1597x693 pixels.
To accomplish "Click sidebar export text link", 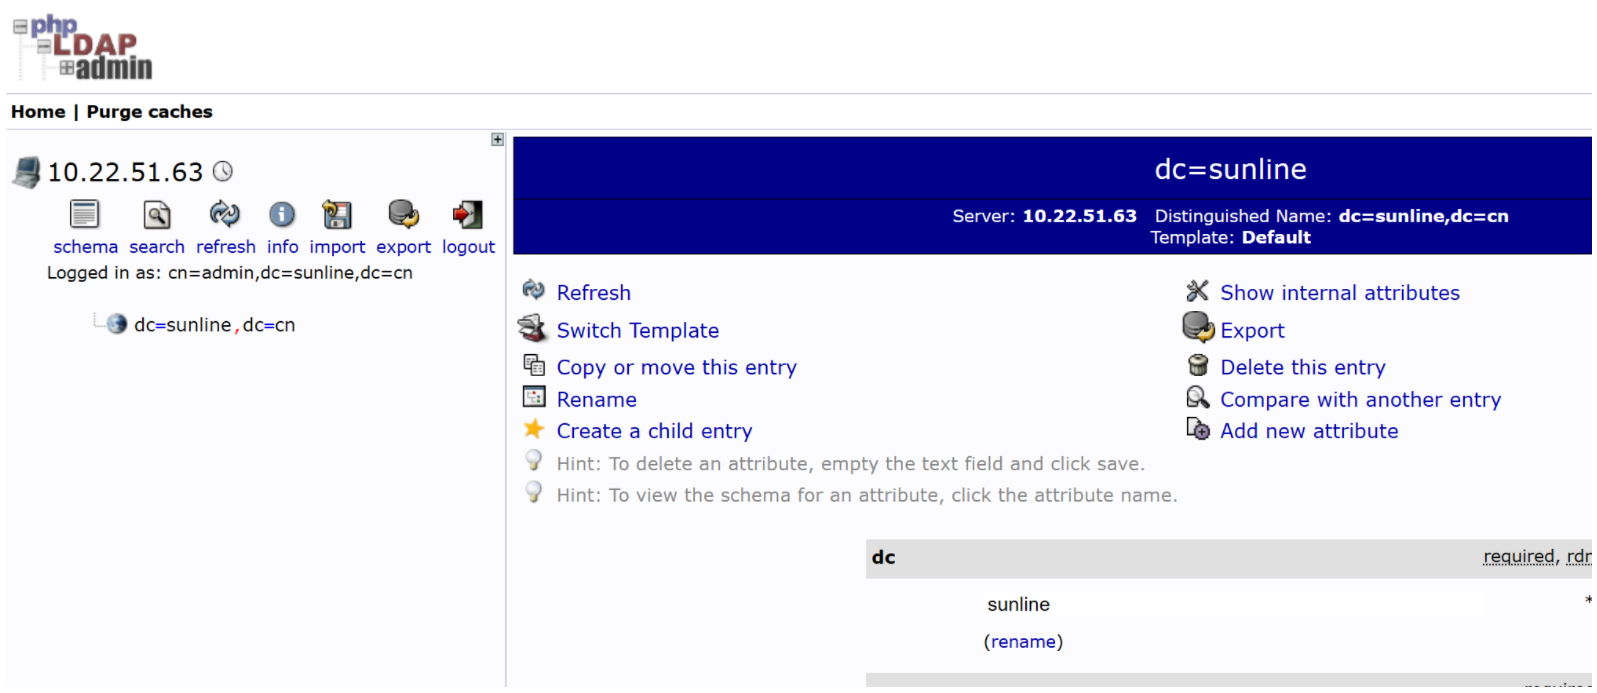I will coord(403,247).
